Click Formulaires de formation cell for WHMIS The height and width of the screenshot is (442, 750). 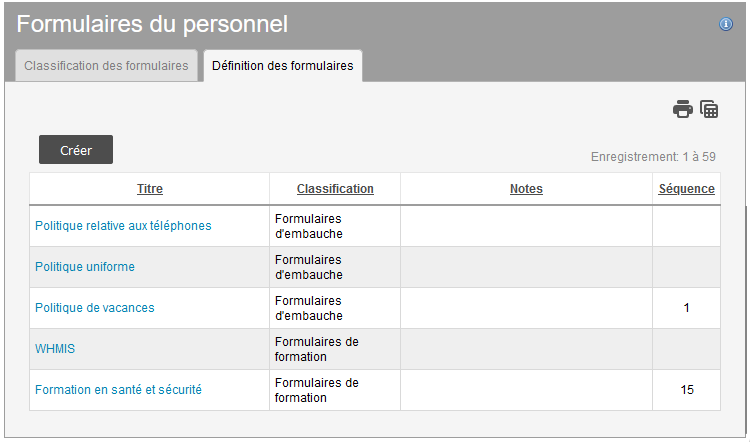tap(316, 349)
